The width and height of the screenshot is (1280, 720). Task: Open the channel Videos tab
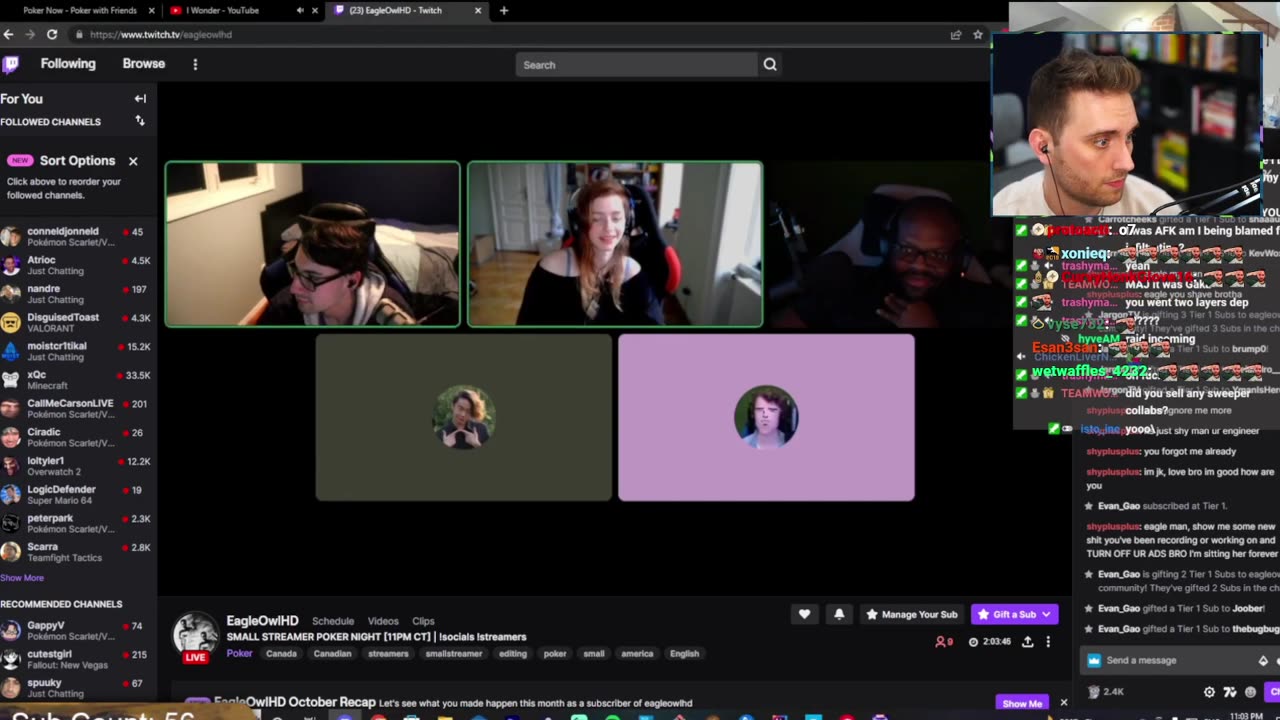[383, 621]
